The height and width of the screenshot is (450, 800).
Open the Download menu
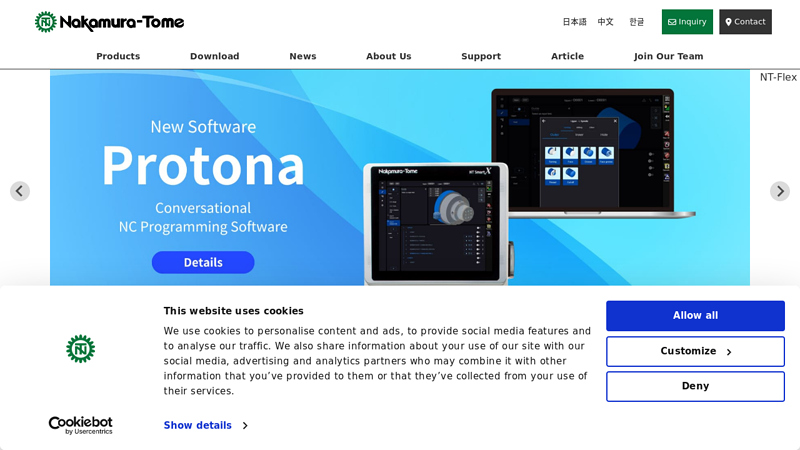[x=214, y=56]
